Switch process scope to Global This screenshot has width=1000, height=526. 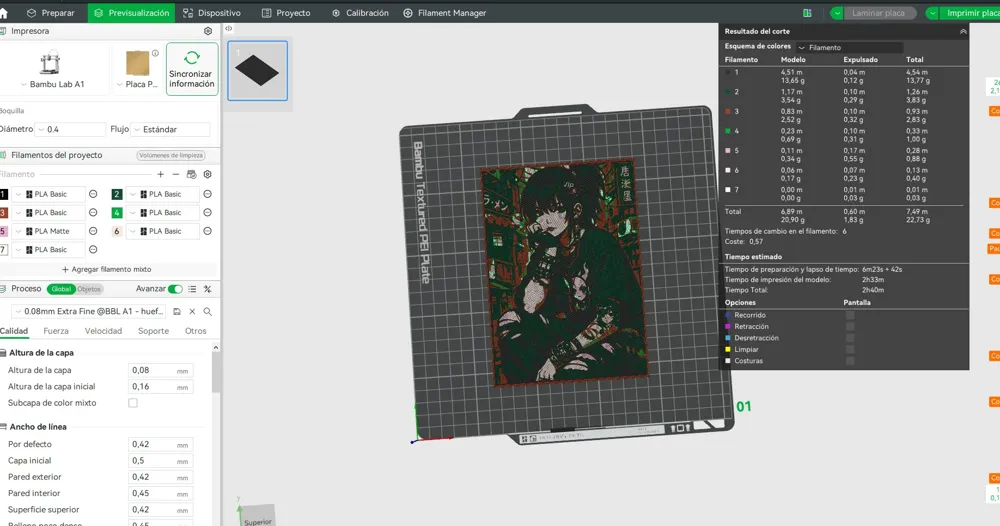pyautogui.click(x=61, y=289)
